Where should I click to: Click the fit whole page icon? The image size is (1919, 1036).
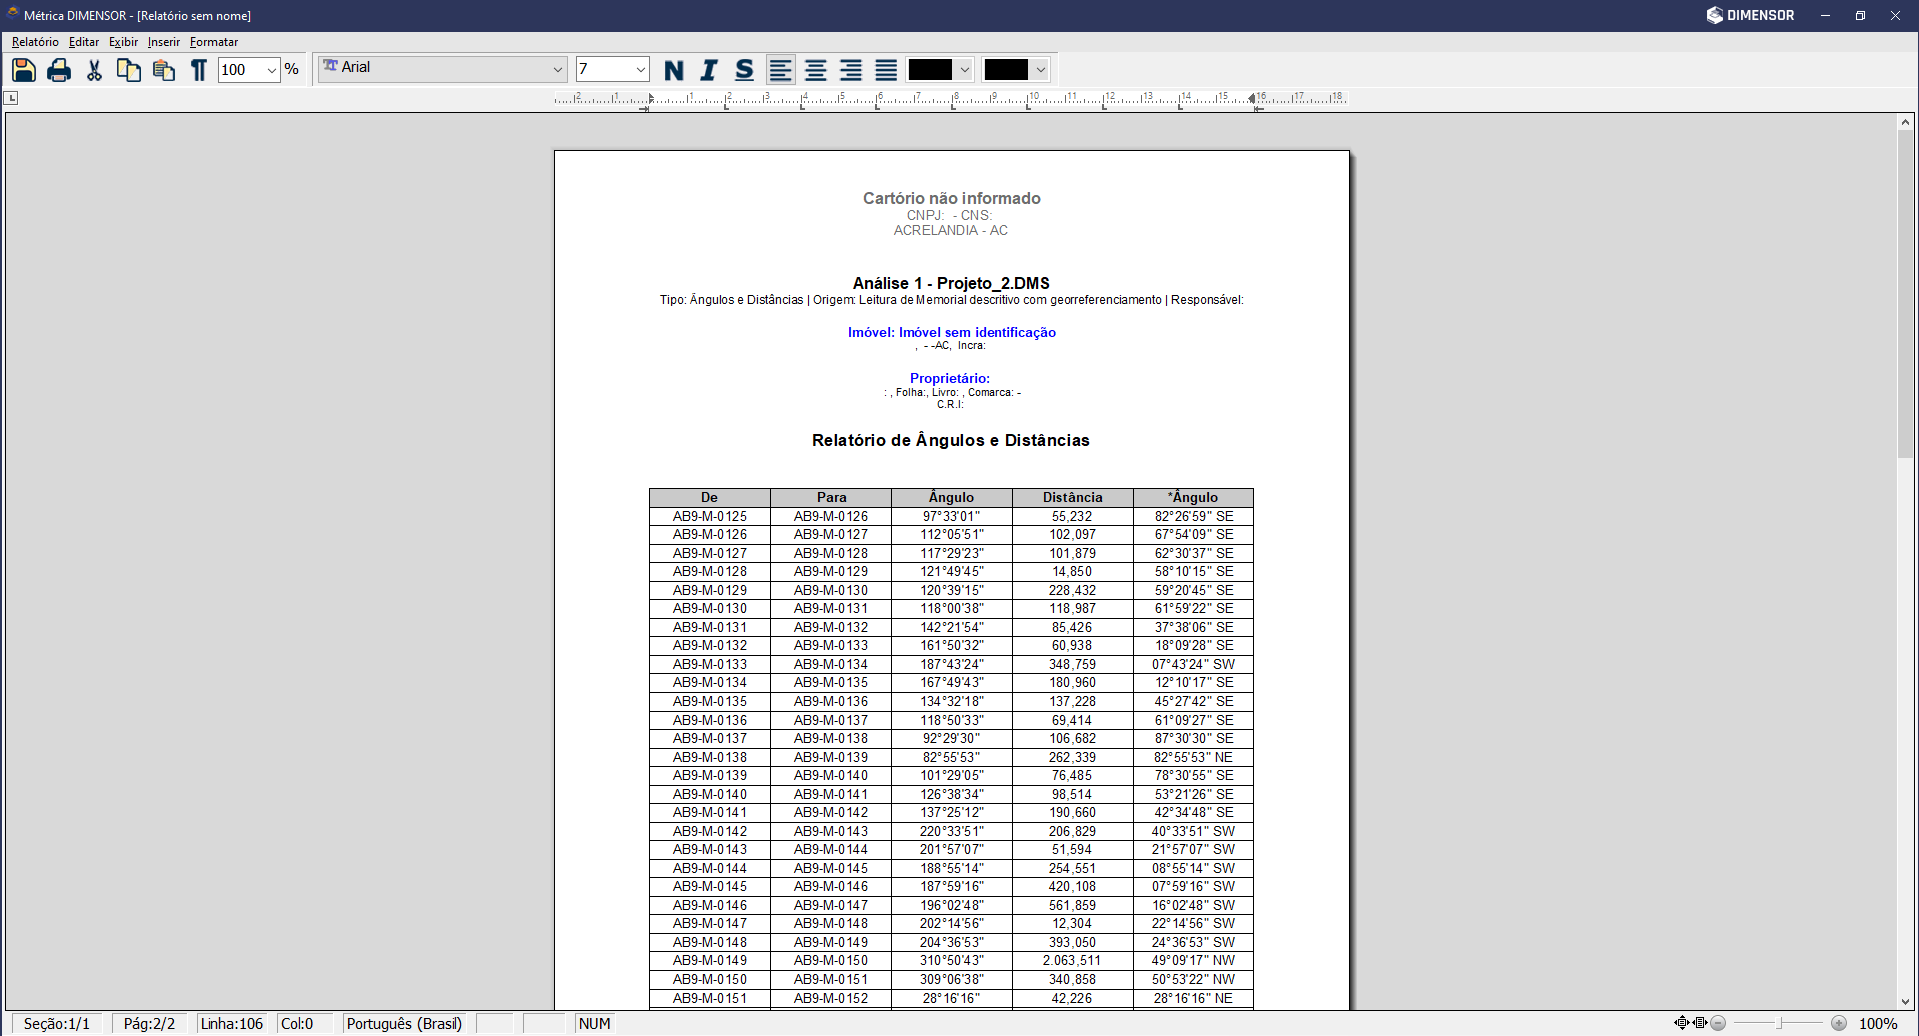tap(1682, 1023)
